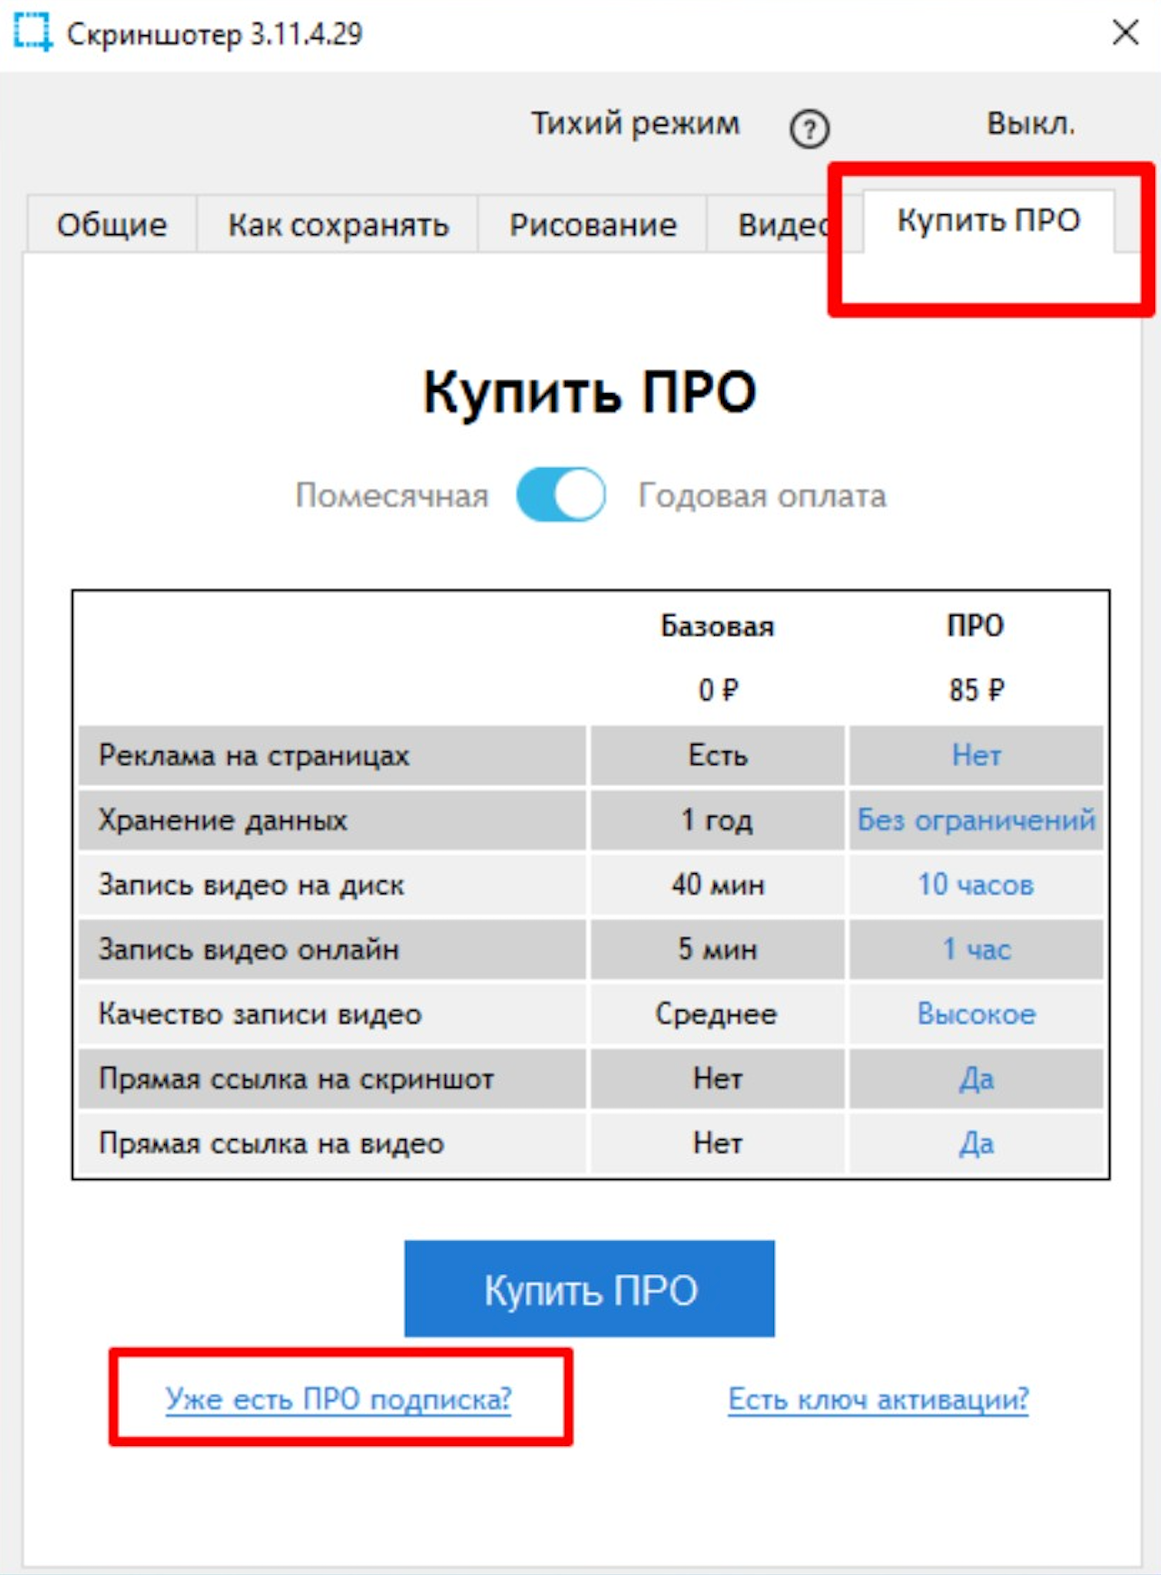
Task: Select the Годовая оплата label
Action: [x=762, y=495]
